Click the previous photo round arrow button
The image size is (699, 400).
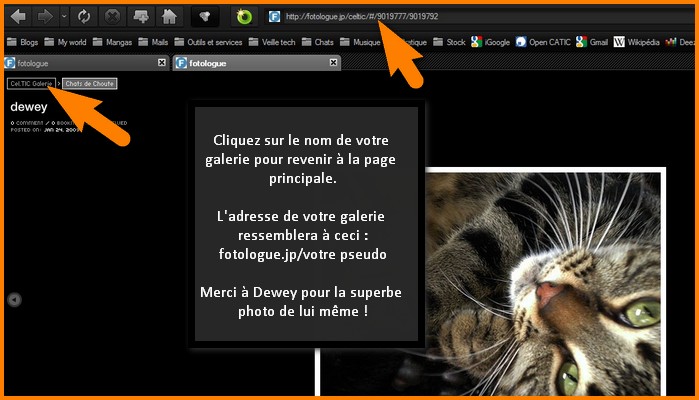click(14, 300)
